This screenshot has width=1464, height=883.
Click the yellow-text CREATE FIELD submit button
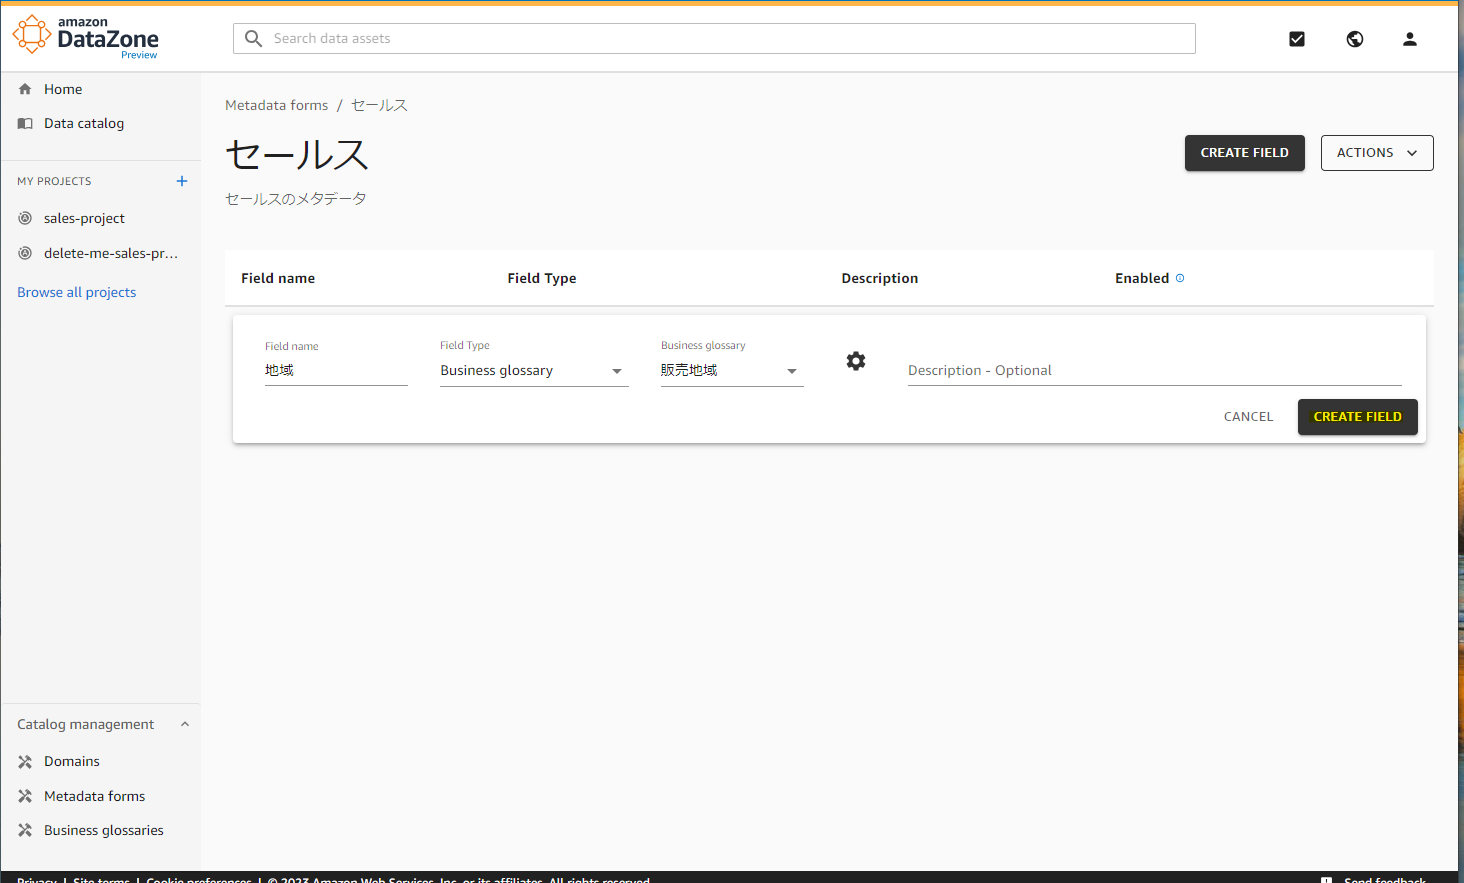[1358, 417]
